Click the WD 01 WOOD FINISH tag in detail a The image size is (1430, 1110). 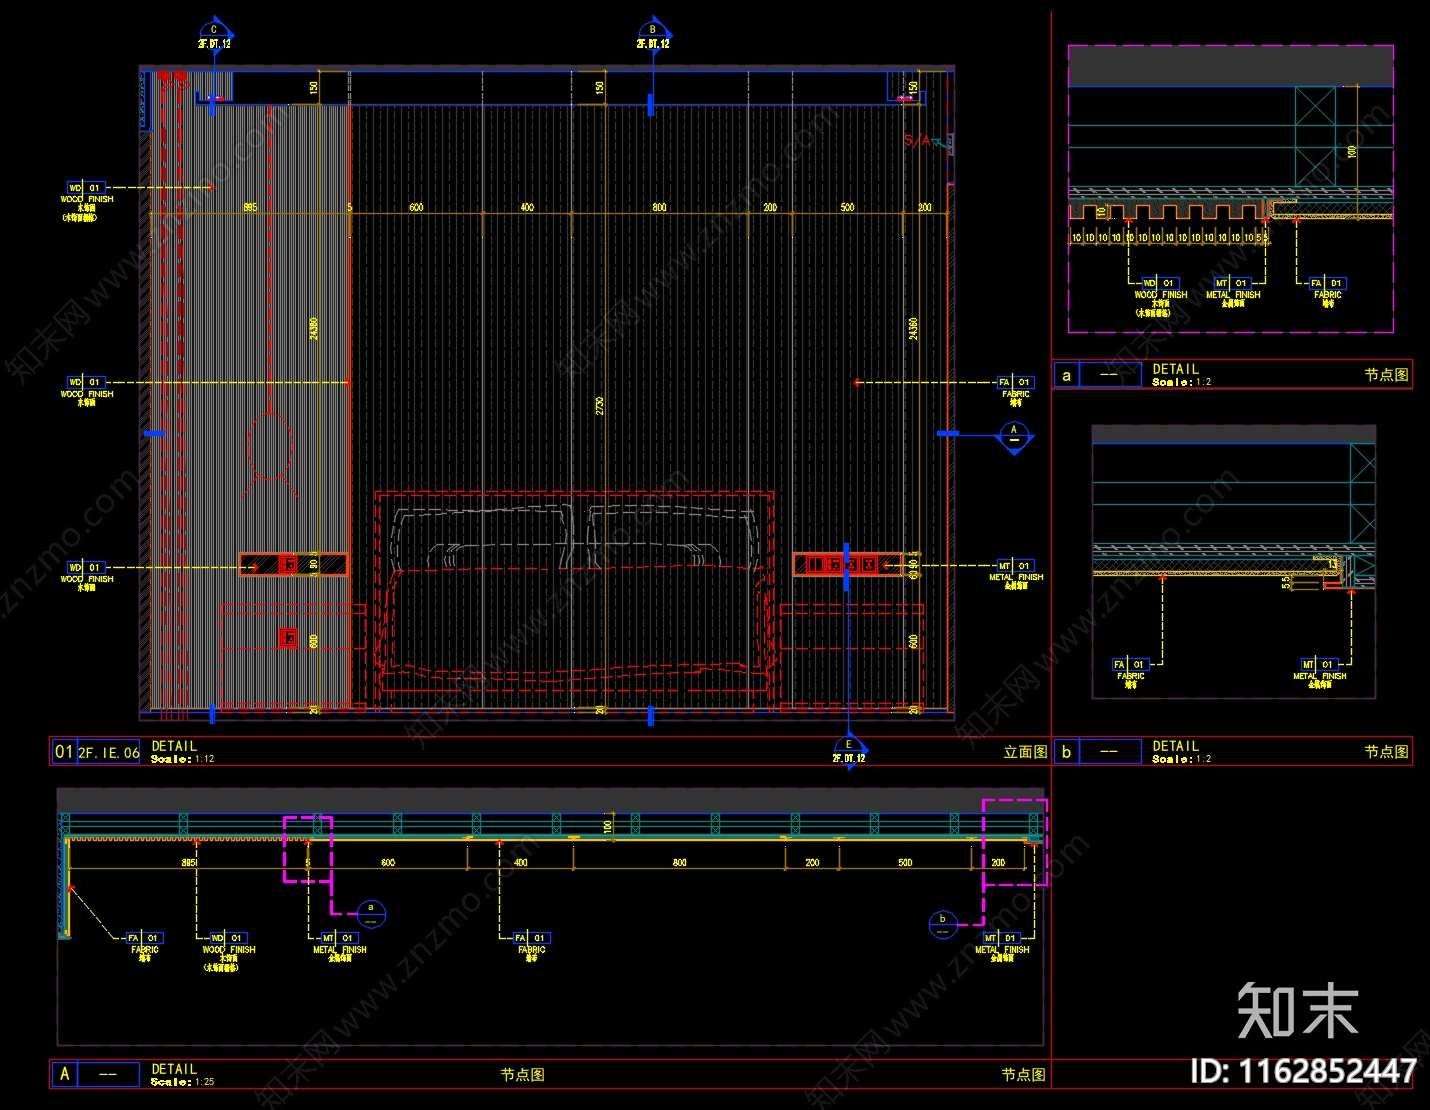click(x=1161, y=297)
